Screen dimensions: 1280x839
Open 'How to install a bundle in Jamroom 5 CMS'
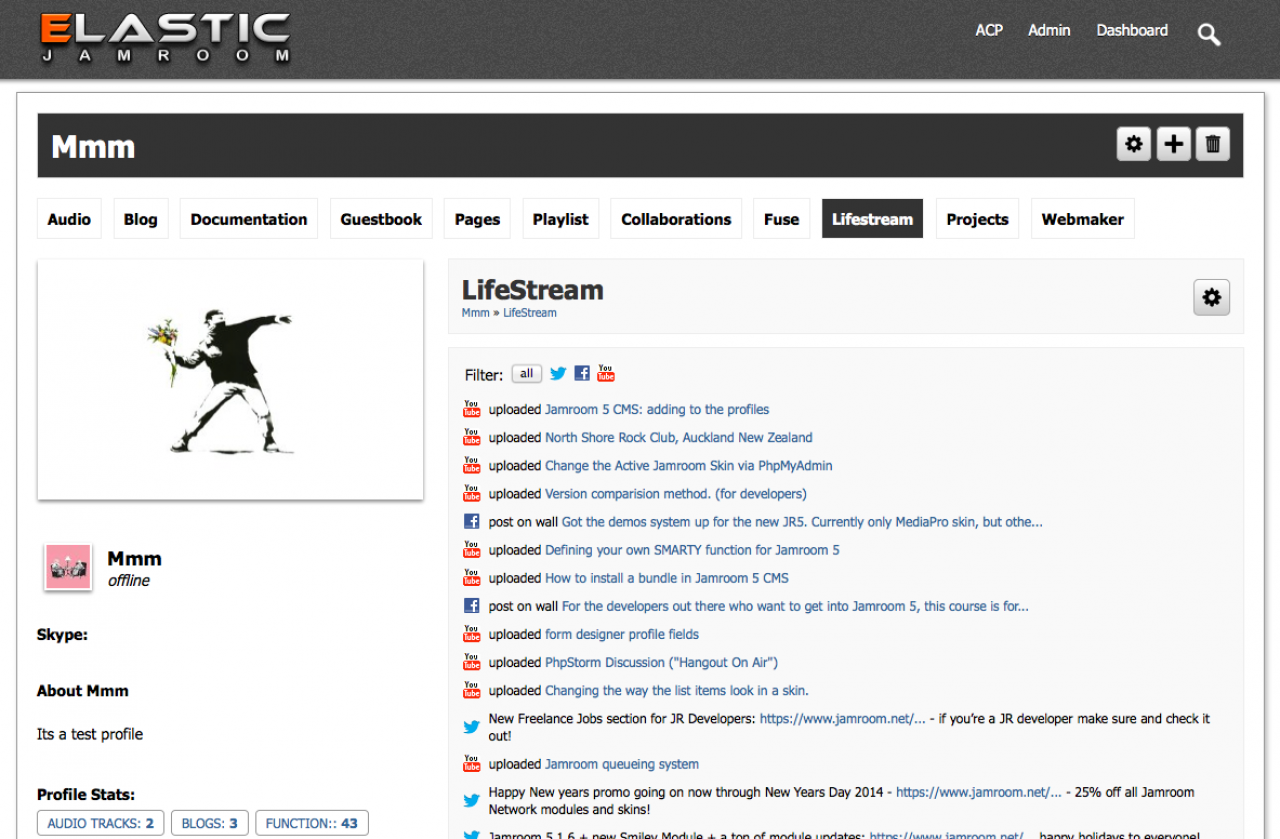[x=667, y=577]
